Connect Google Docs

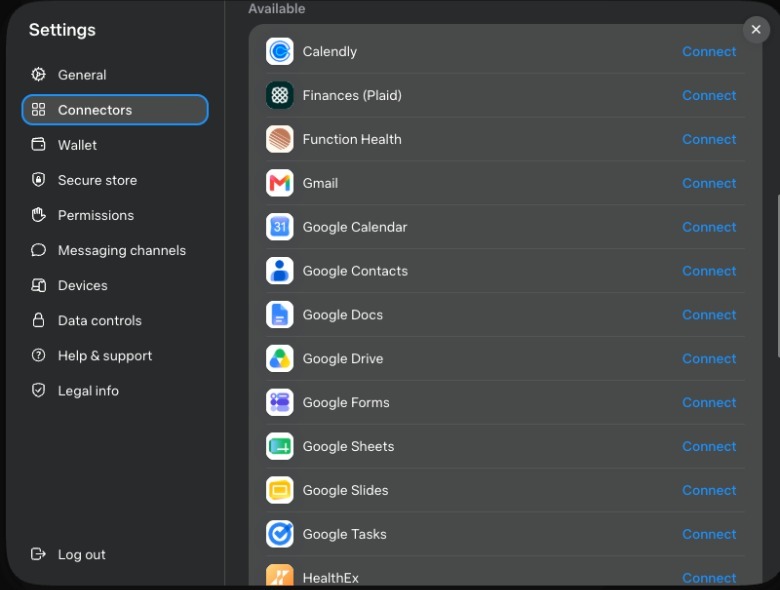click(x=709, y=314)
